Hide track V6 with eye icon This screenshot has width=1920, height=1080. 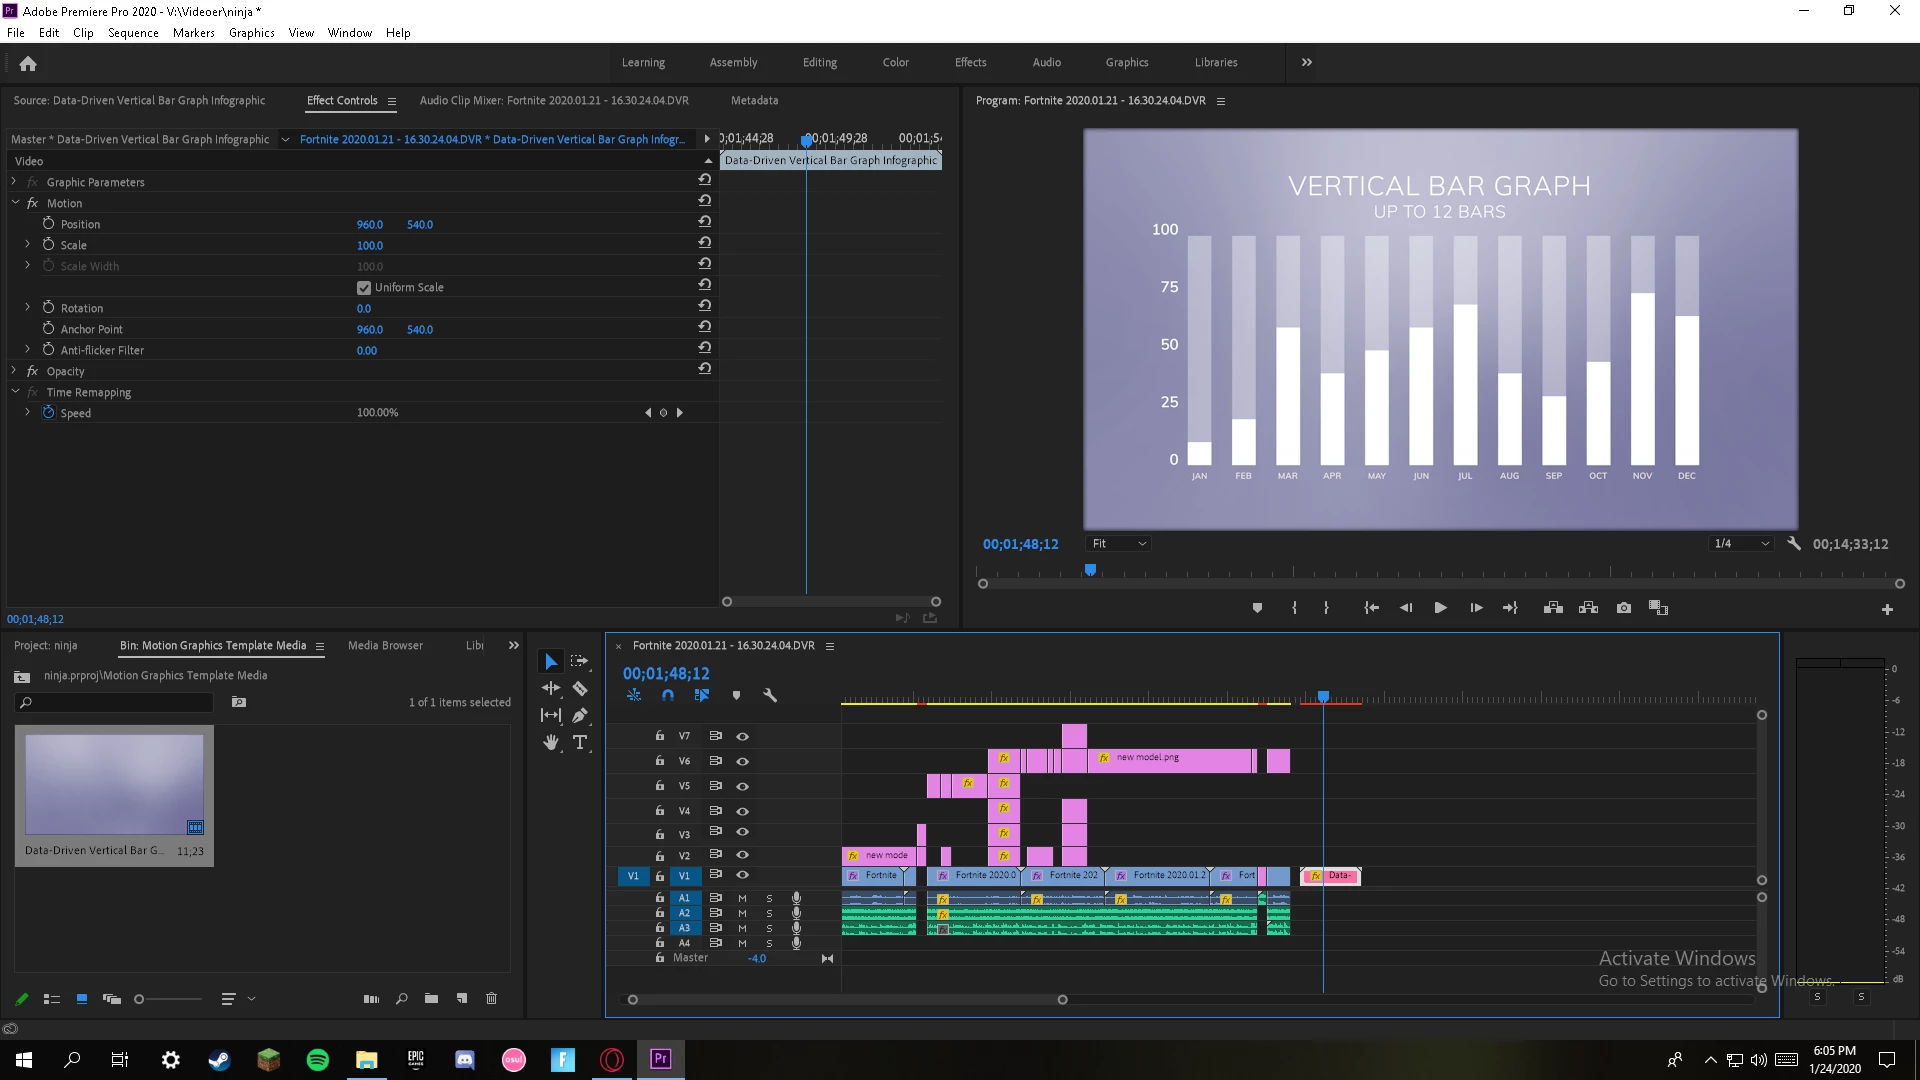[x=742, y=761]
